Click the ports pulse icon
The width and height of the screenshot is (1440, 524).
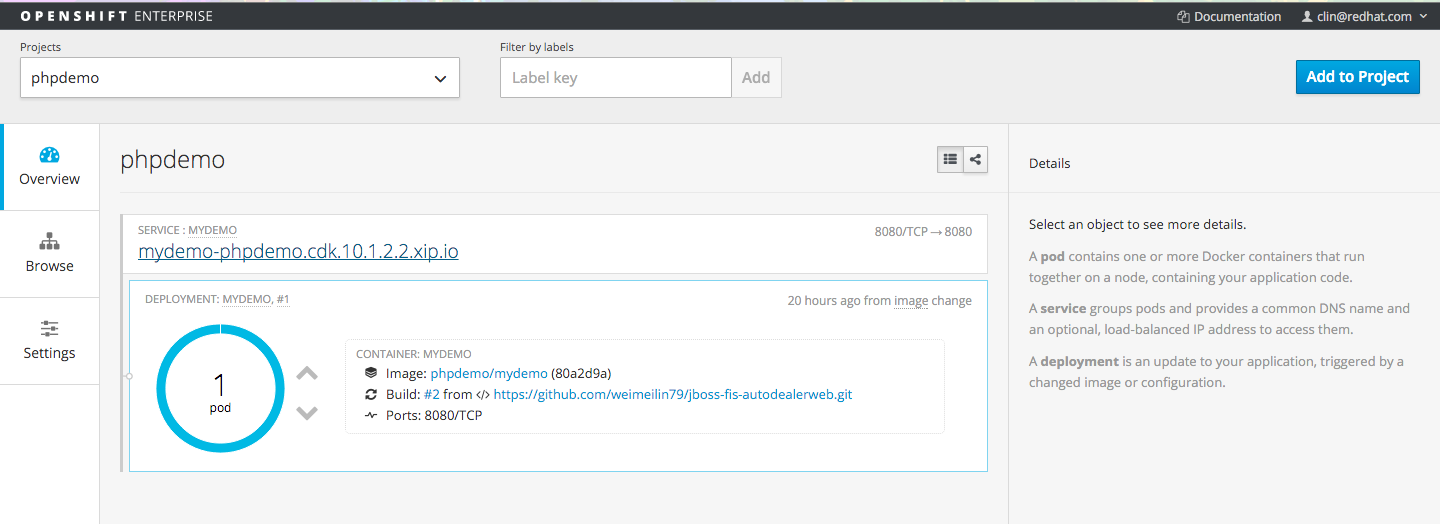click(371, 415)
